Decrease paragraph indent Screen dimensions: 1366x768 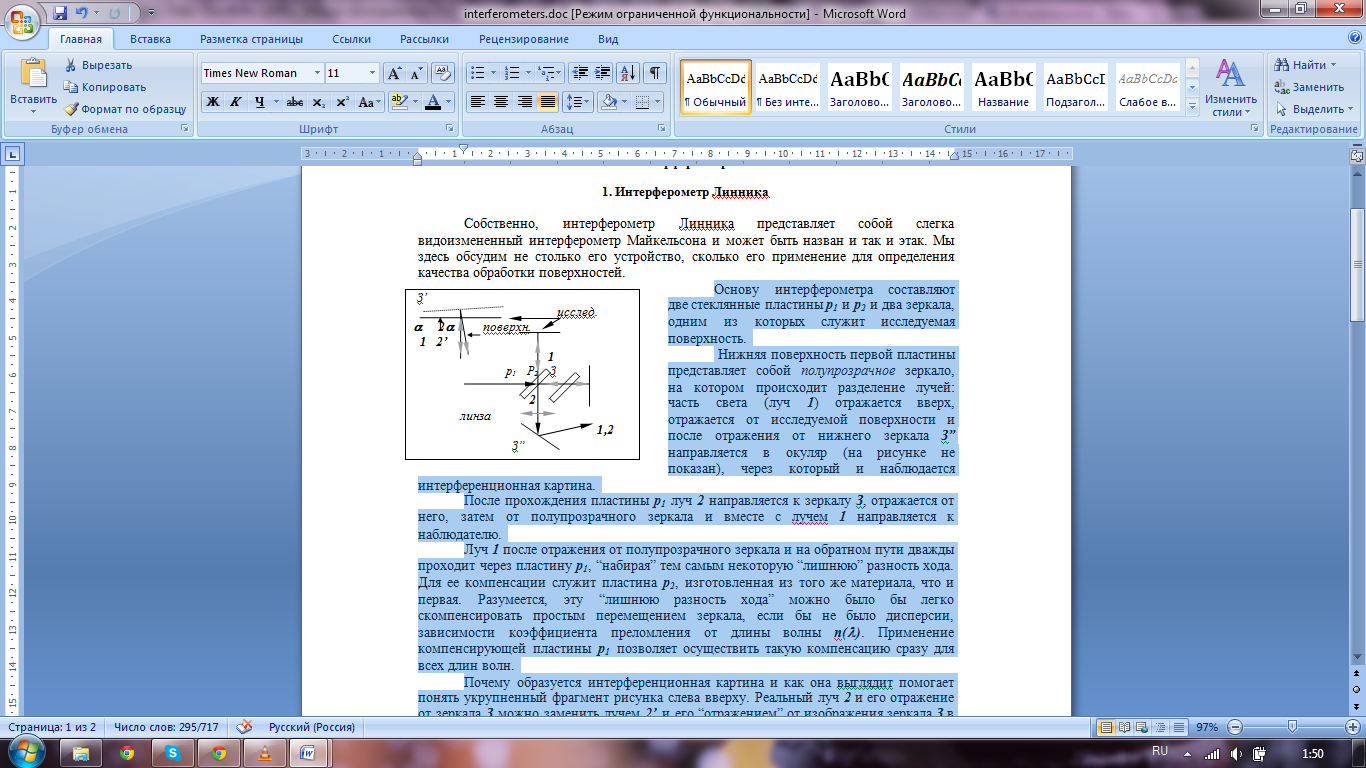tap(580, 73)
